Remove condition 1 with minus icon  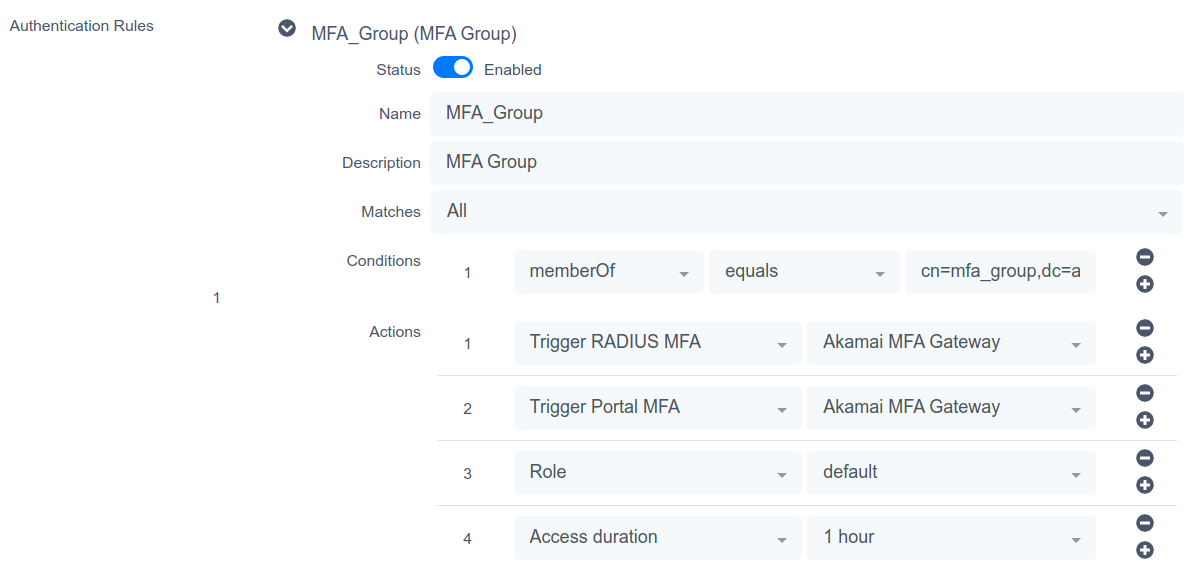click(1145, 257)
